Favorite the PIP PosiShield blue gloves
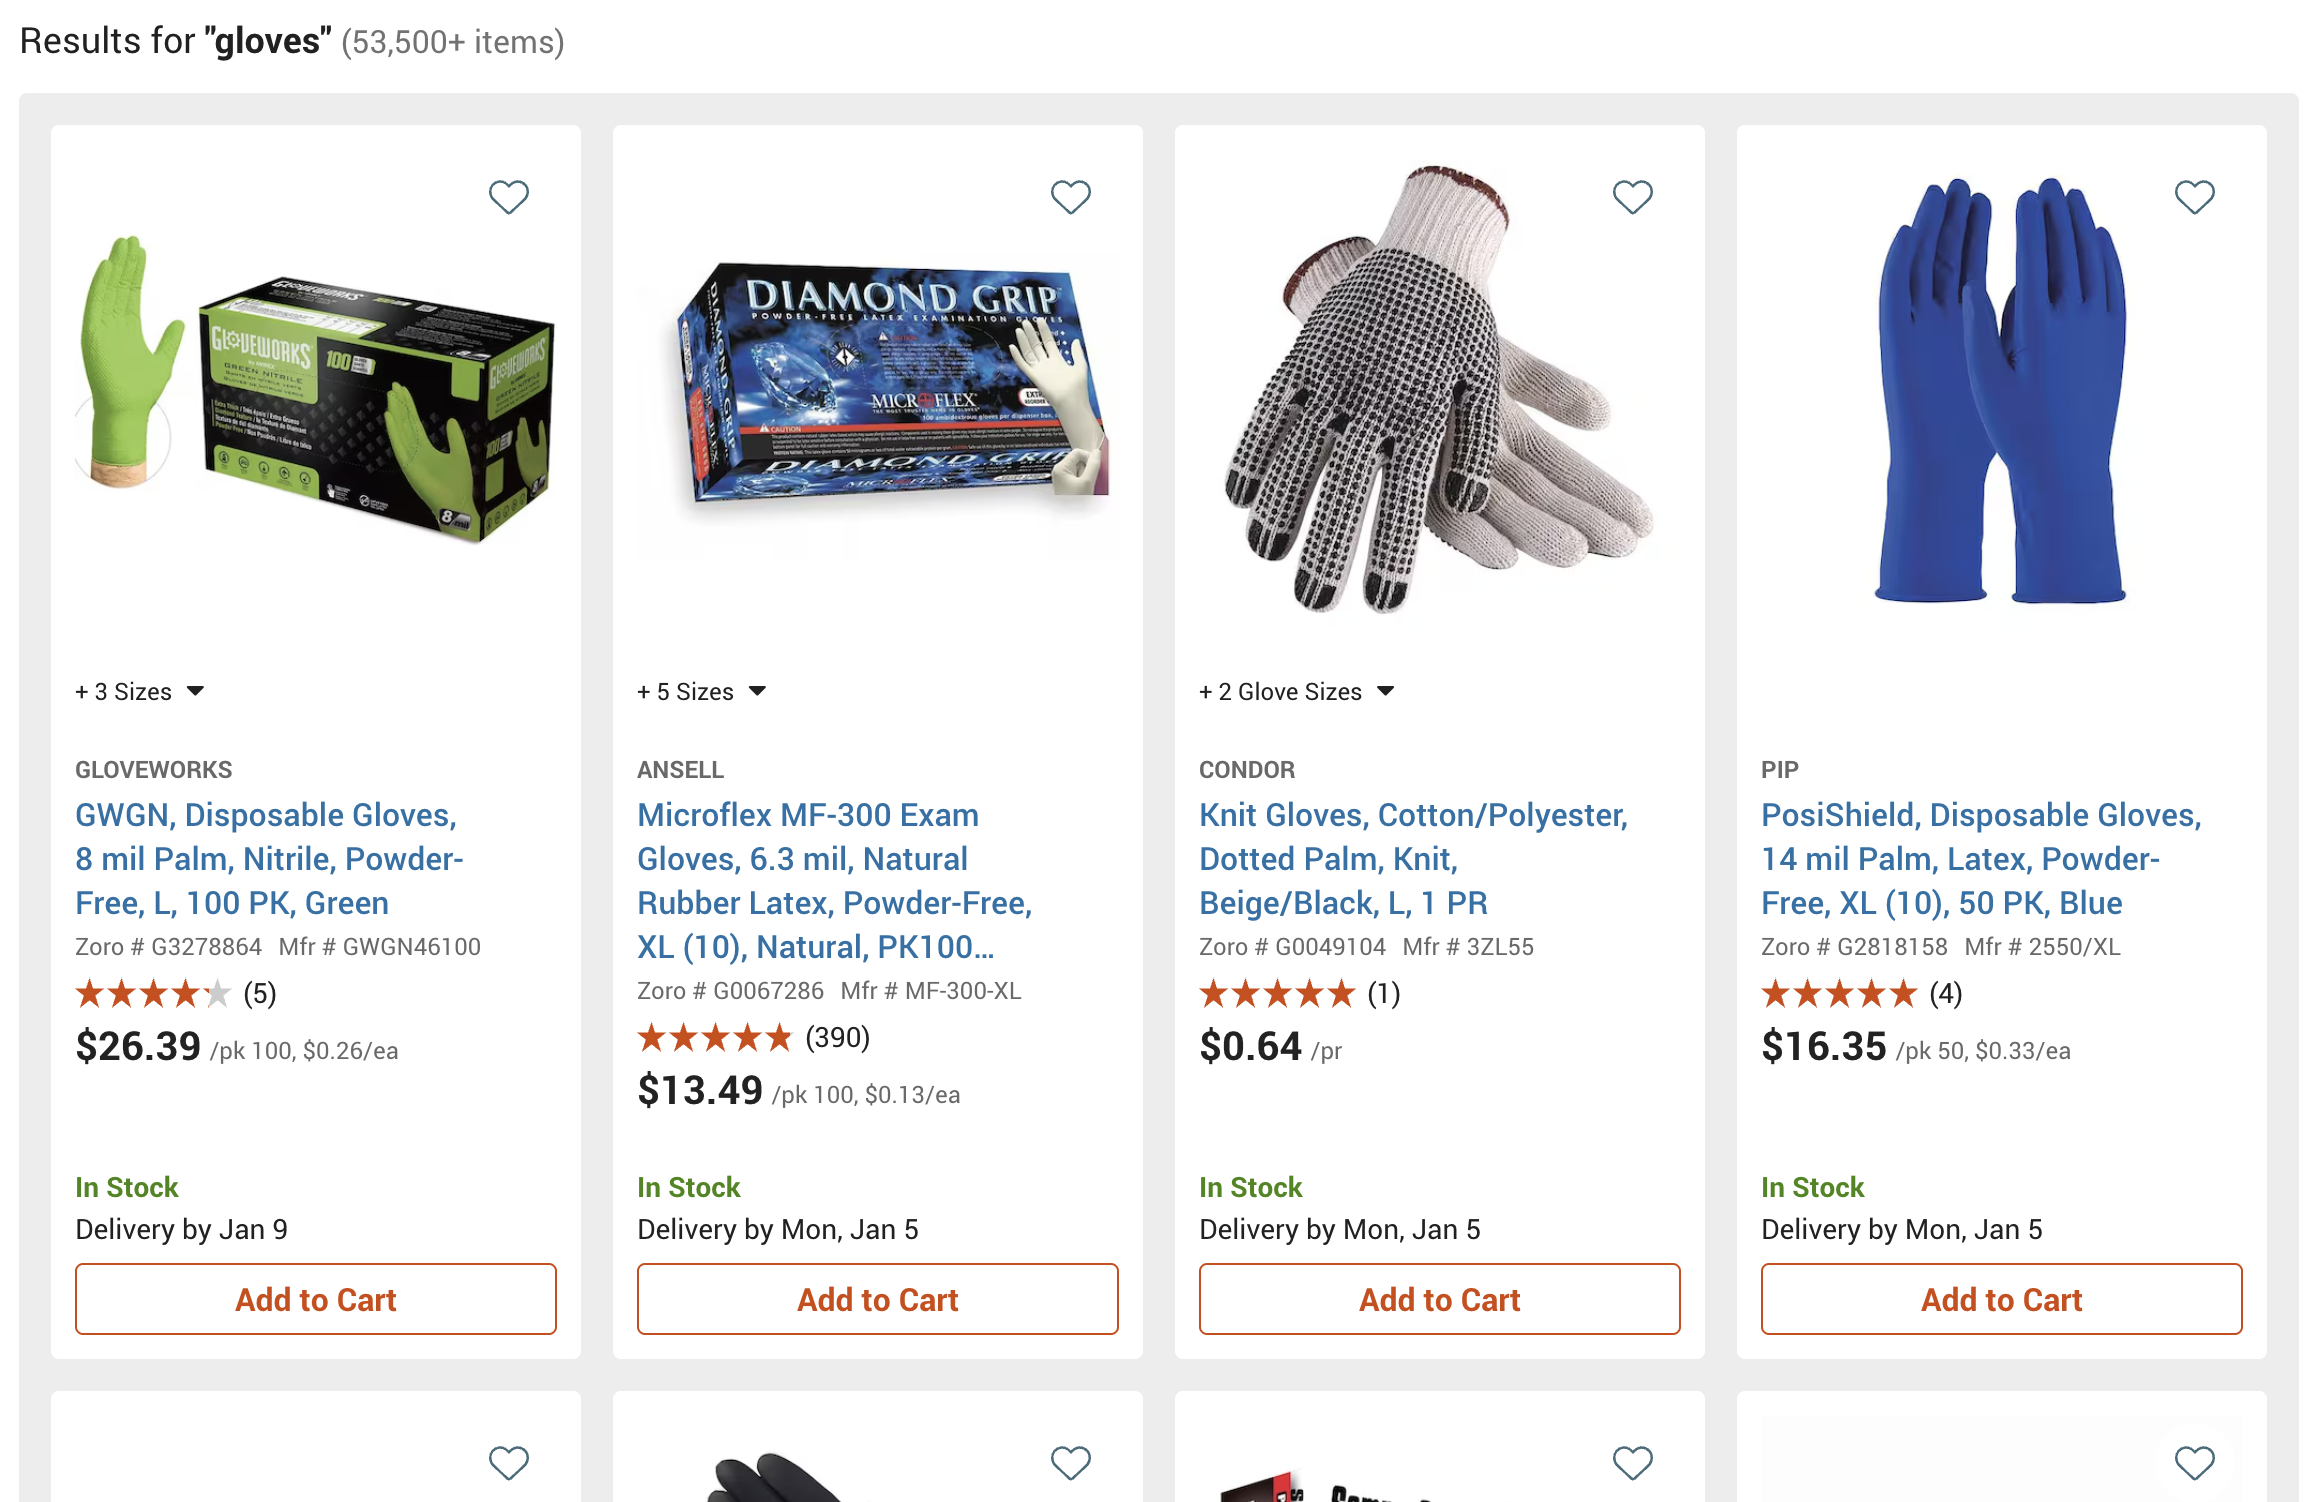Viewport: 2322px width, 1502px height. 2194,197
